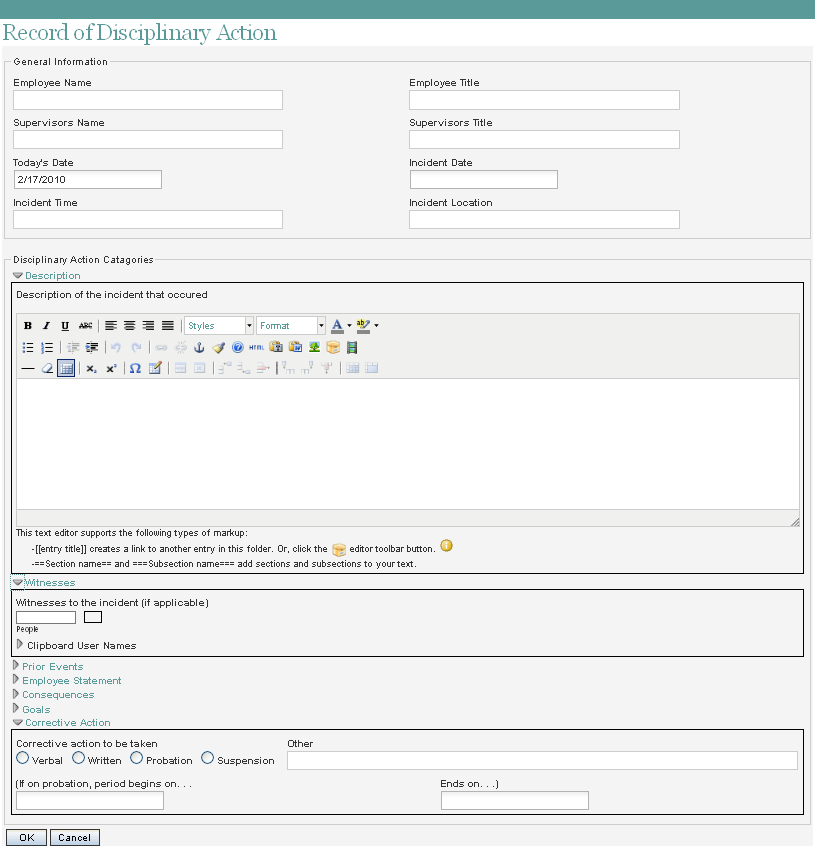Apply highlight color with marker icon

[363, 326]
